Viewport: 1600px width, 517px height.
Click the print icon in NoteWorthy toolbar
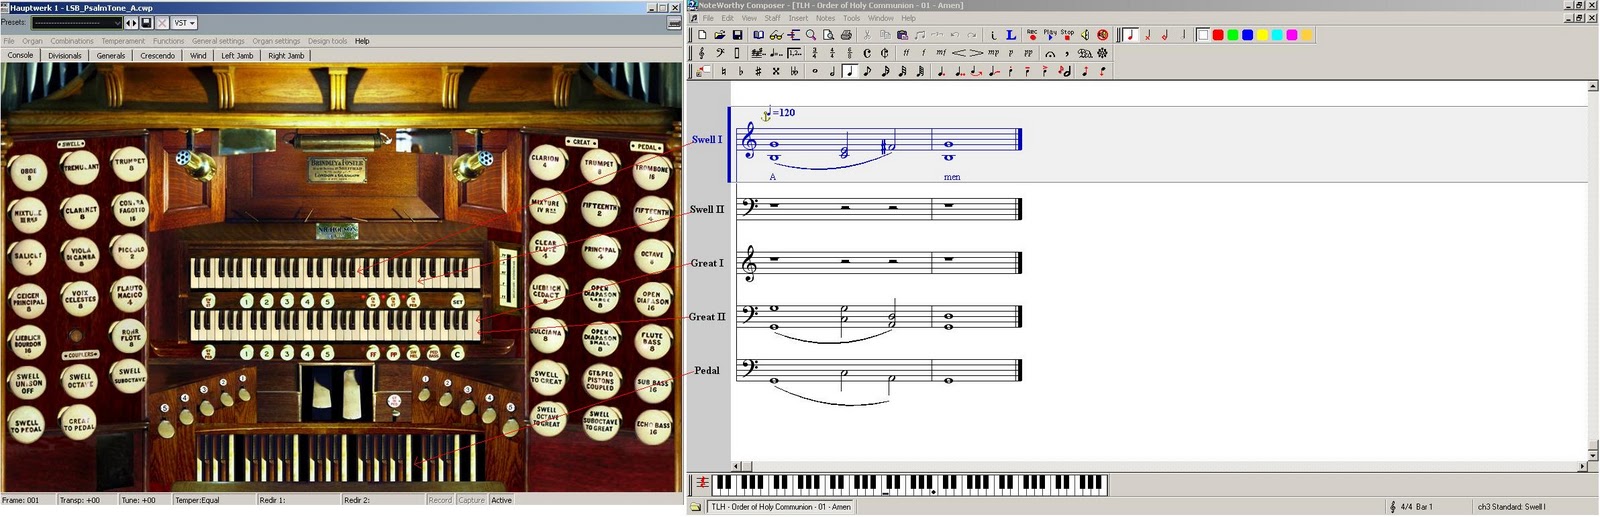tap(847, 35)
